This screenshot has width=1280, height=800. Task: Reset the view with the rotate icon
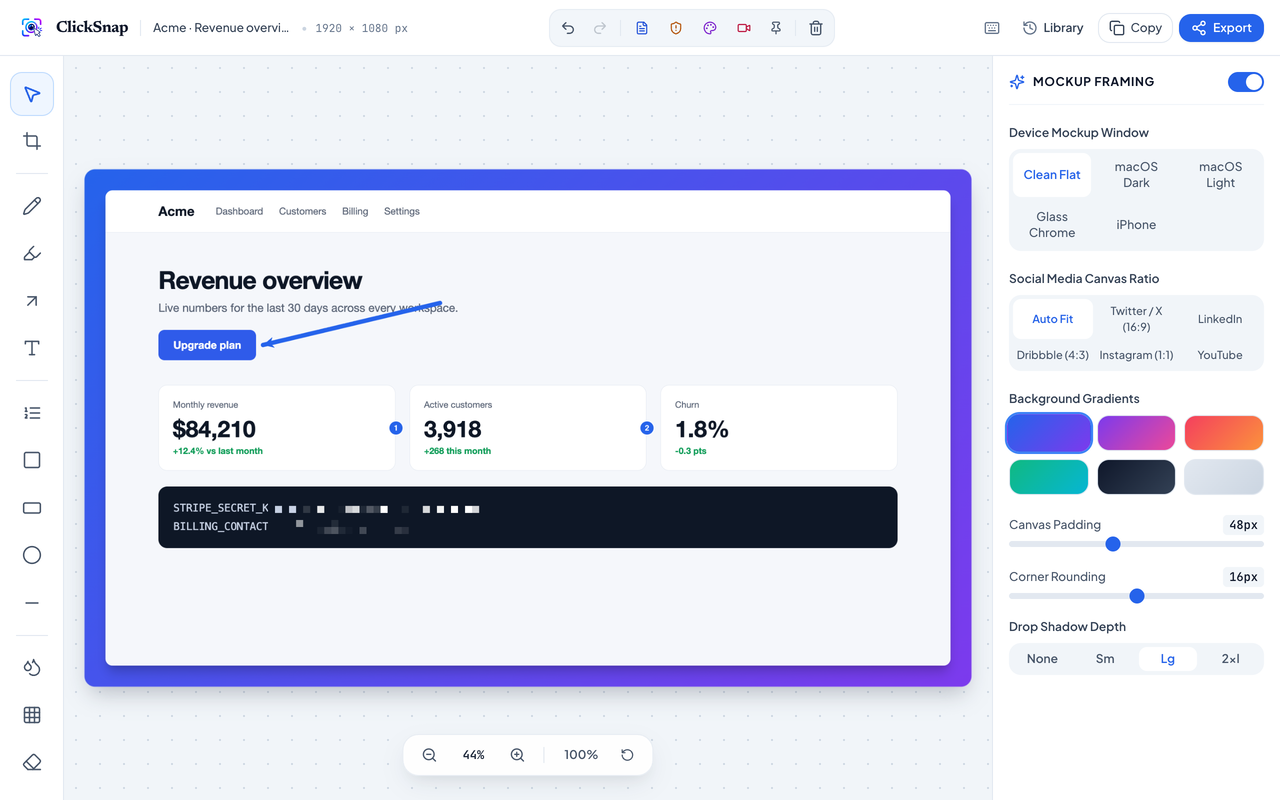tap(627, 755)
